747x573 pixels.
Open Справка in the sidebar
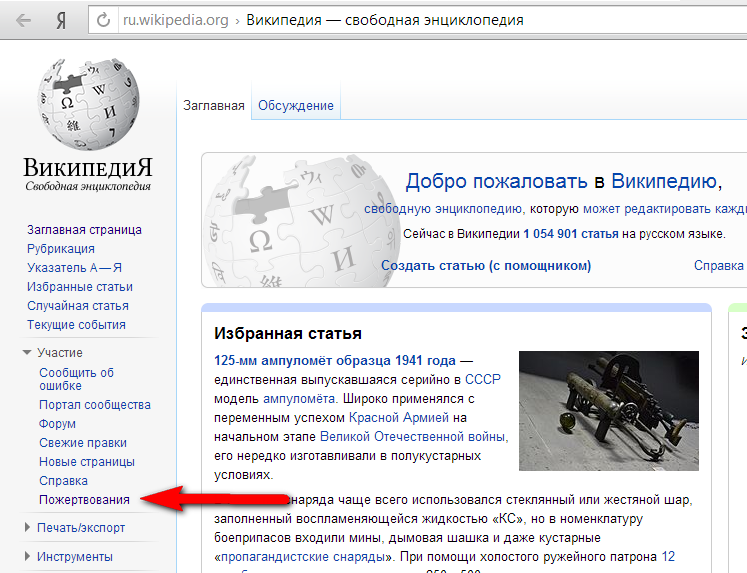coord(63,481)
